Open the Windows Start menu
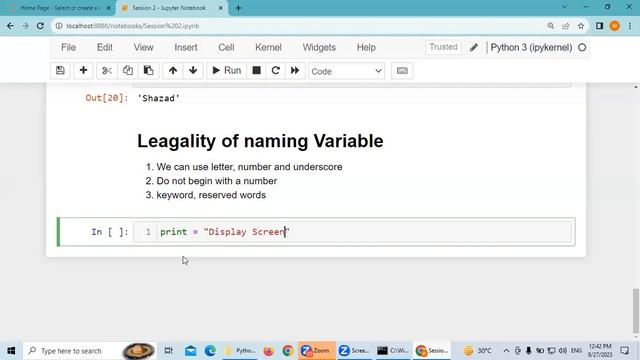 point(11,351)
